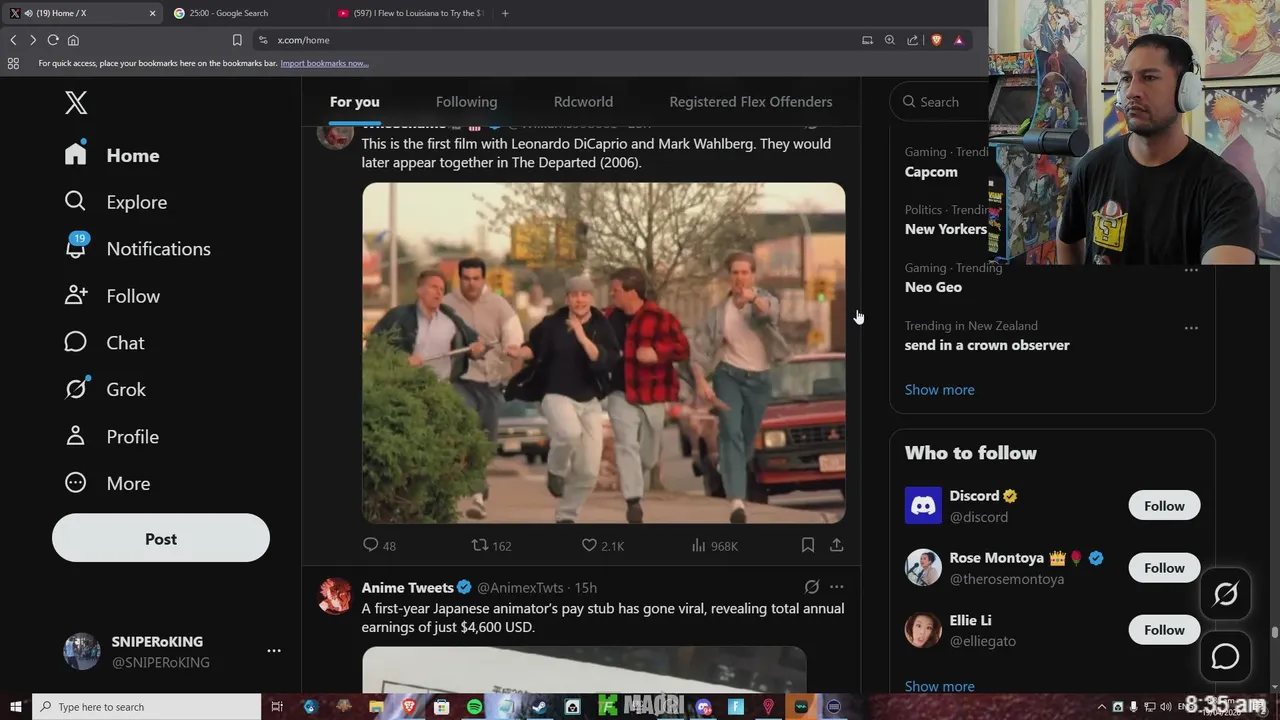Open site settings icon beside URL

point(263,40)
